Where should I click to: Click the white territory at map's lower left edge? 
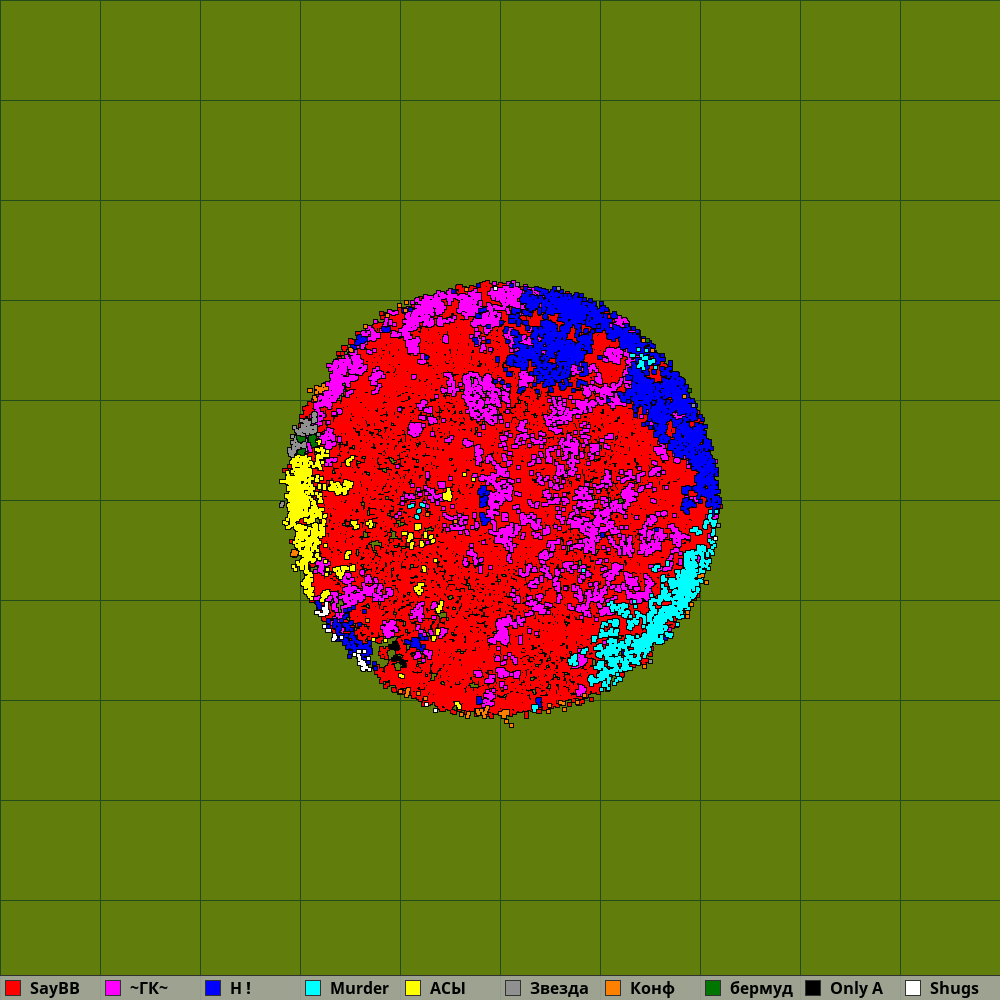(x=363, y=661)
